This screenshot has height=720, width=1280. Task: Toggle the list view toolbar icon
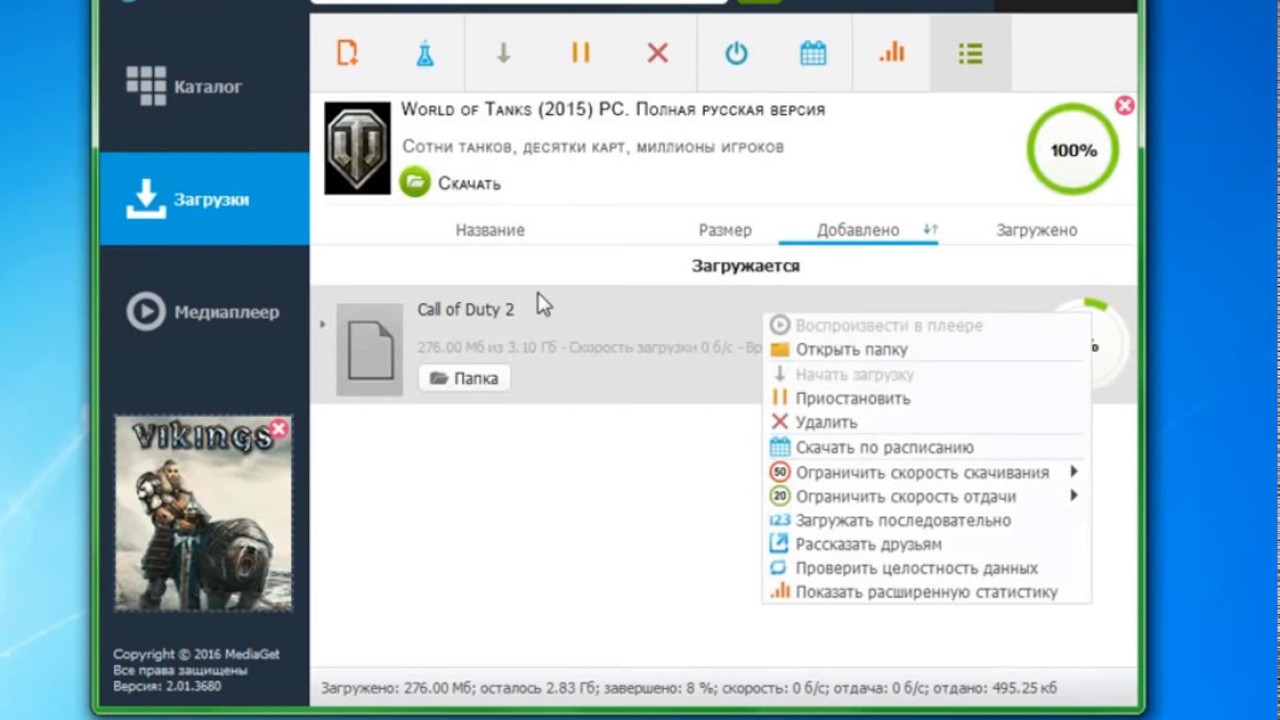tap(970, 53)
